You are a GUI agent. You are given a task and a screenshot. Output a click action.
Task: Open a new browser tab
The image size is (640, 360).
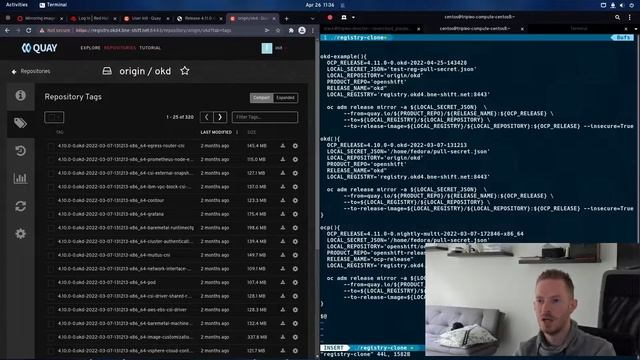point(287,18)
